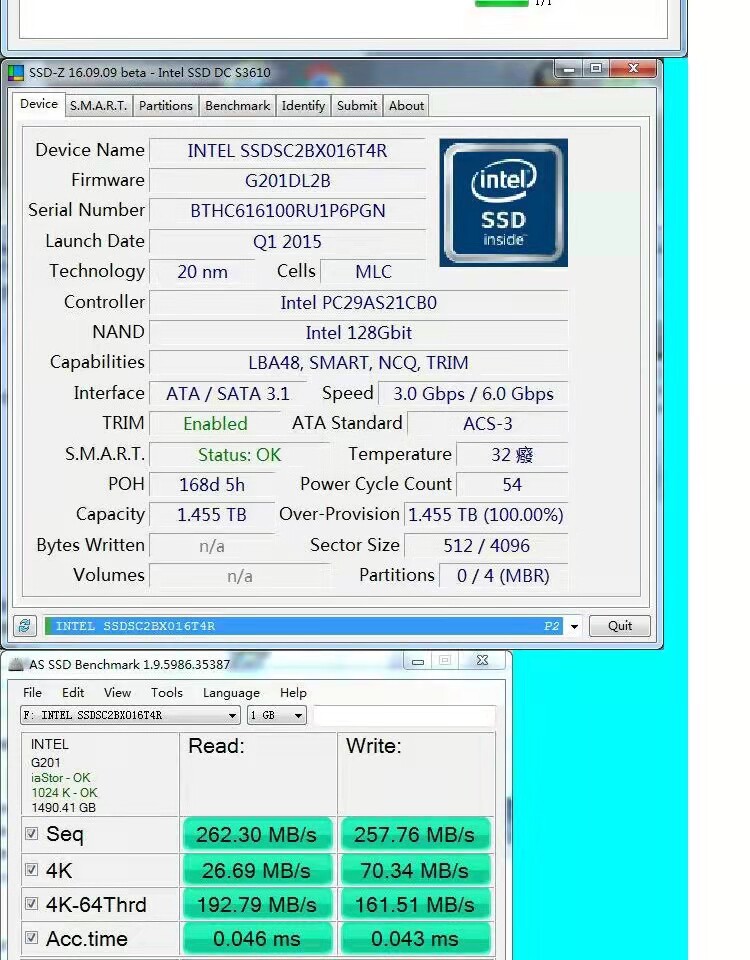Click the Launch Date value Q1 2015
The width and height of the screenshot is (750, 960).
tap(287, 241)
